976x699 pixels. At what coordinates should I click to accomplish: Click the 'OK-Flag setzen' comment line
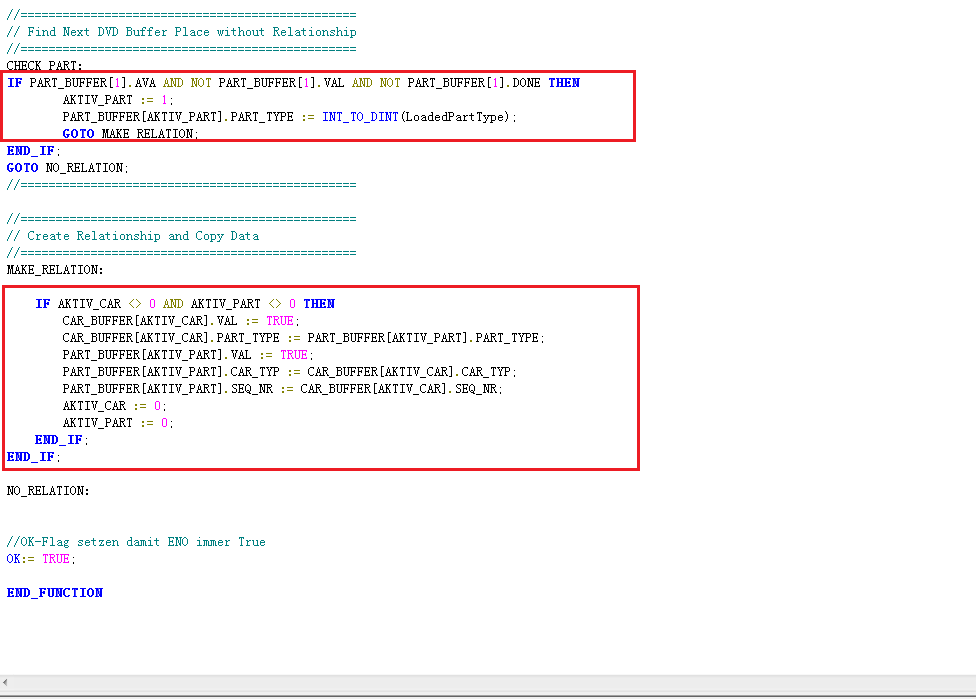(x=136, y=542)
